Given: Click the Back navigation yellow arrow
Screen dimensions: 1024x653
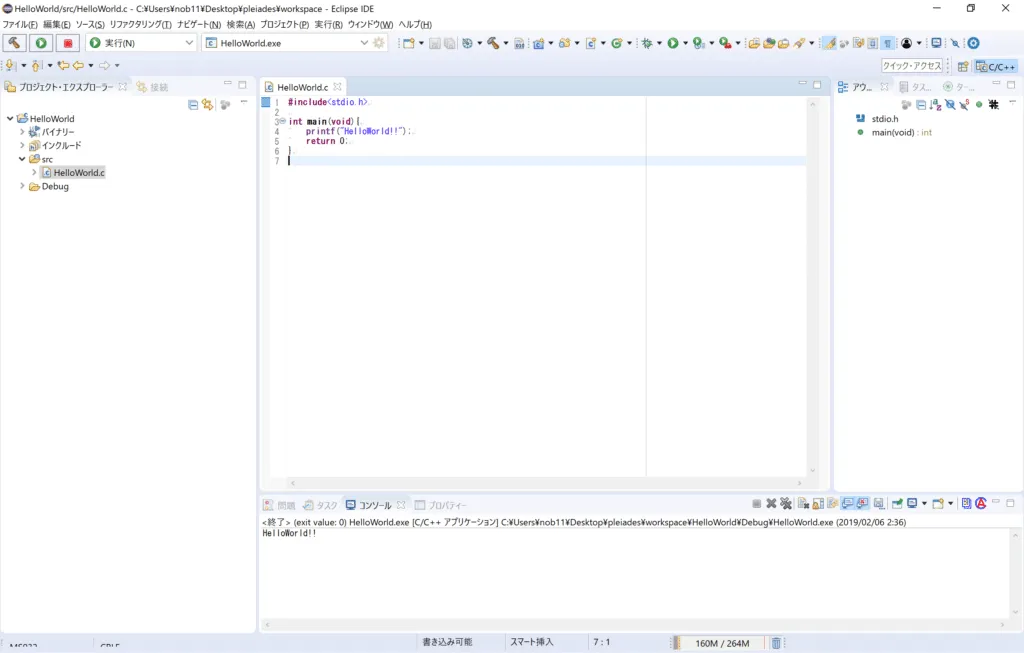Looking at the screenshot, I should pyautogui.click(x=78, y=65).
